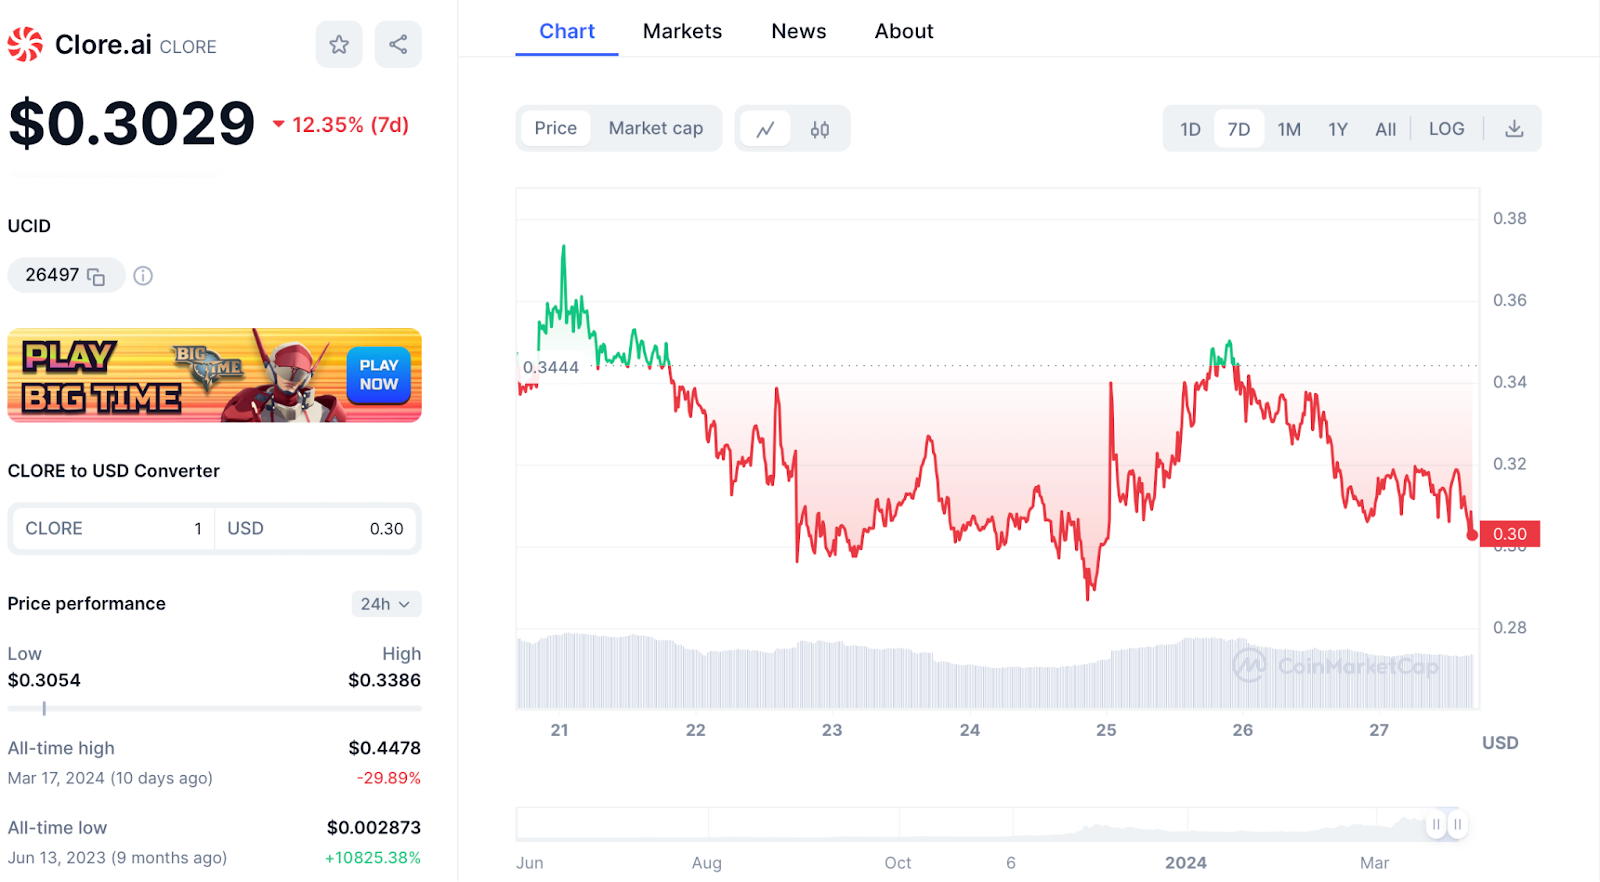Image resolution: width=1600 pixels, height=882 pixels.
Task: Enable LOG scale on chart
Action: pos(1446,129)
